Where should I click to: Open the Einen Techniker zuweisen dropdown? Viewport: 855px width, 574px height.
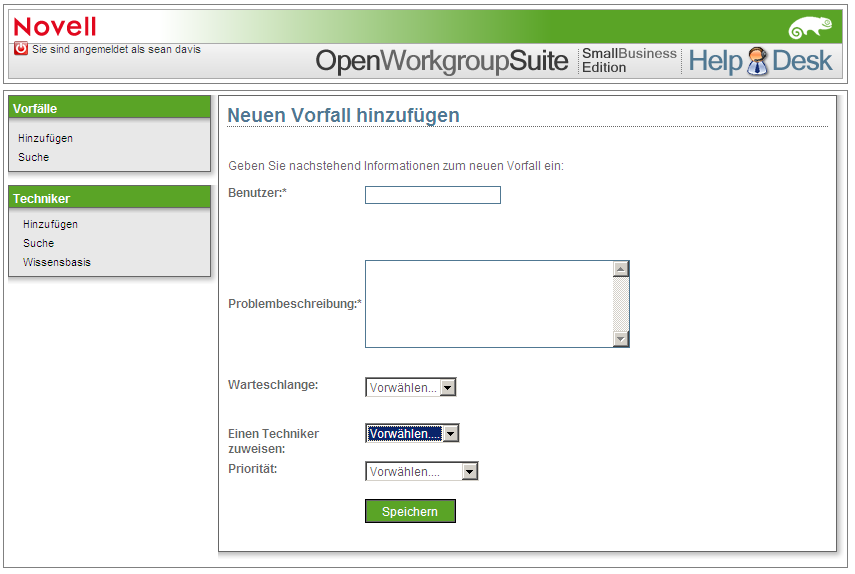(412, 433)
